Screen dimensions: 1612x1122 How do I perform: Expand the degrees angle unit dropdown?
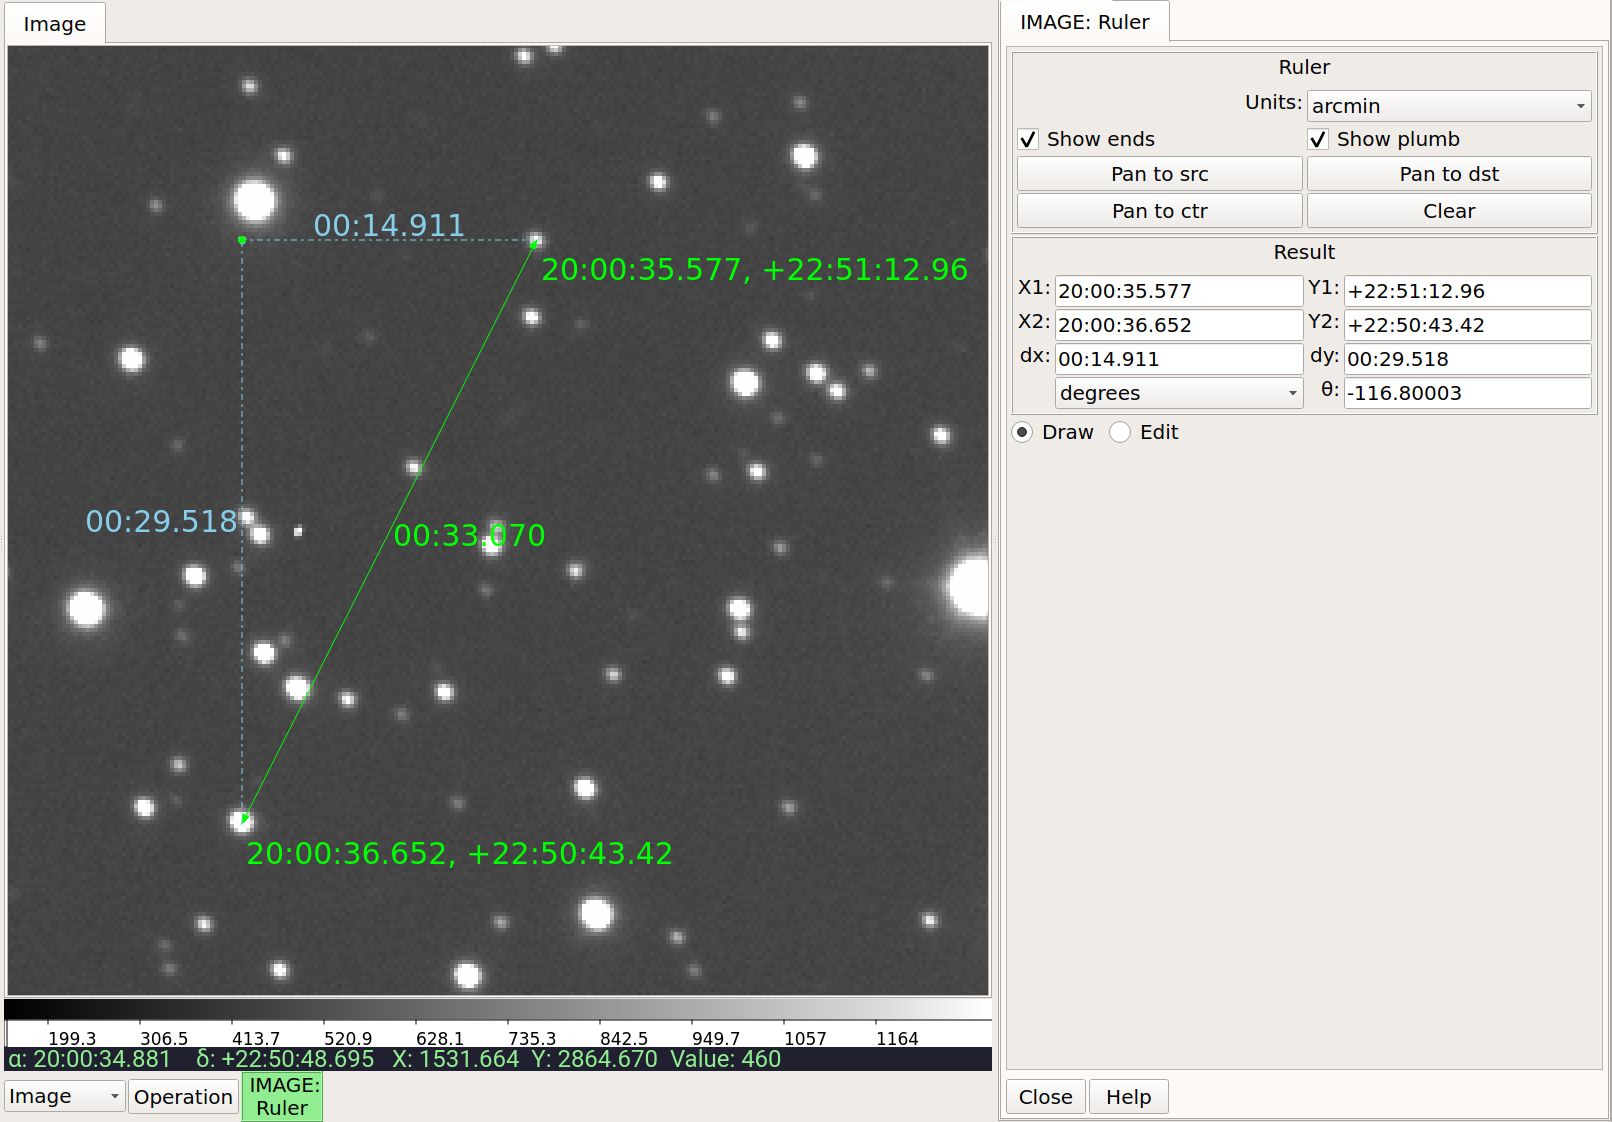pyautogui.click(x=1179, y=393)
